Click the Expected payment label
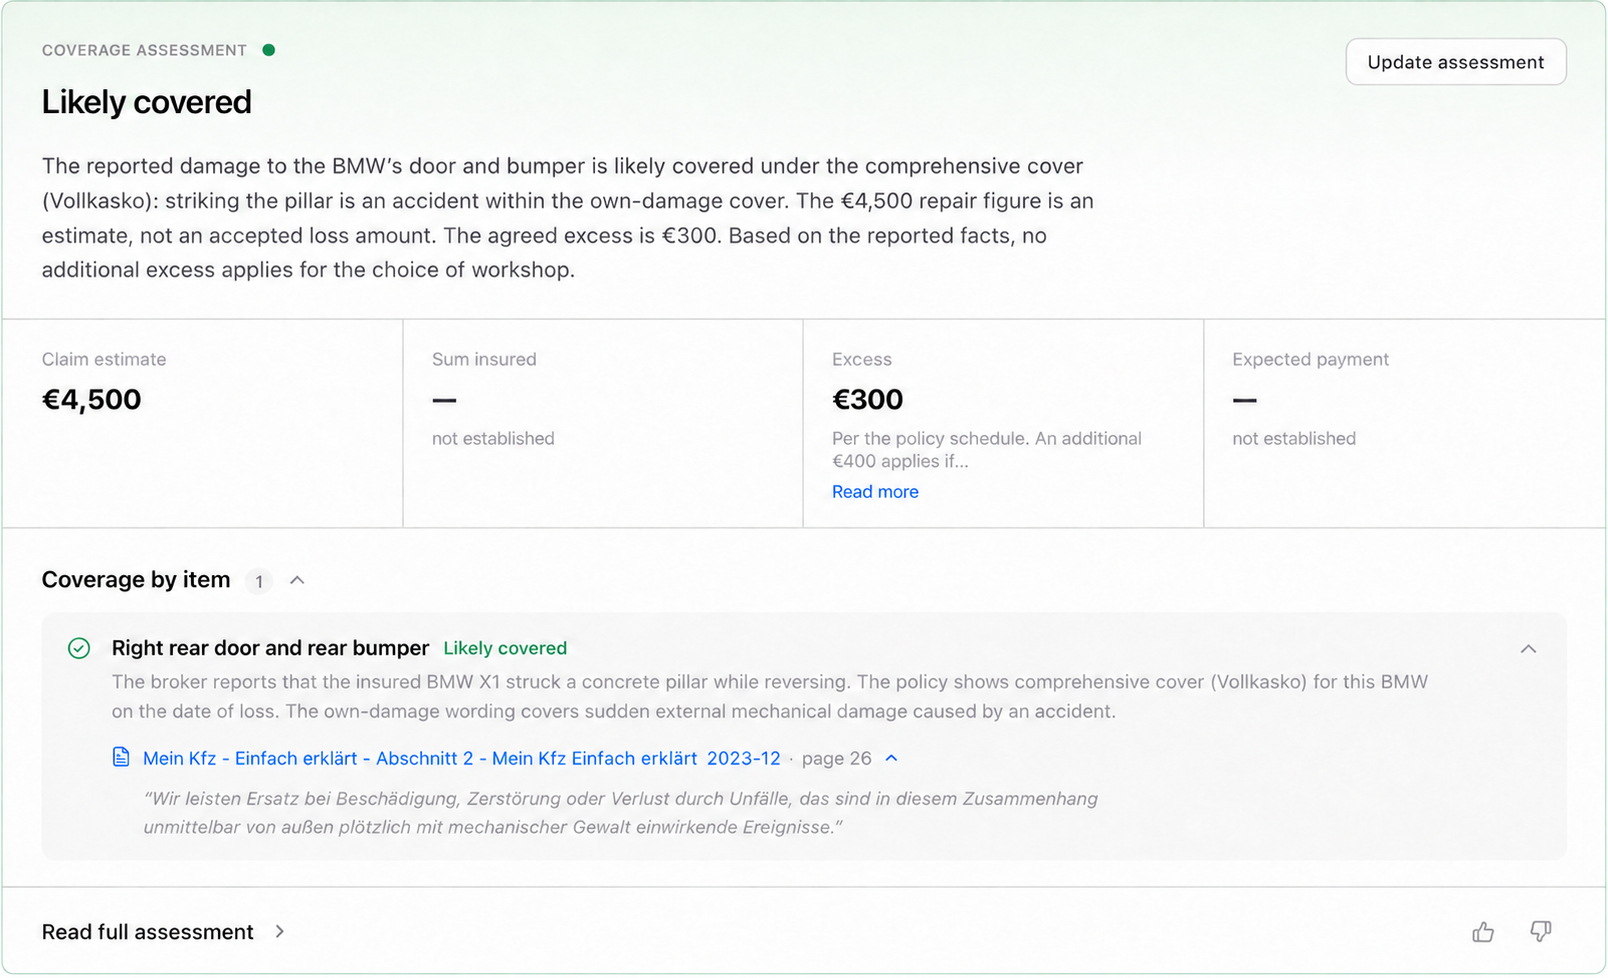 1310,359
